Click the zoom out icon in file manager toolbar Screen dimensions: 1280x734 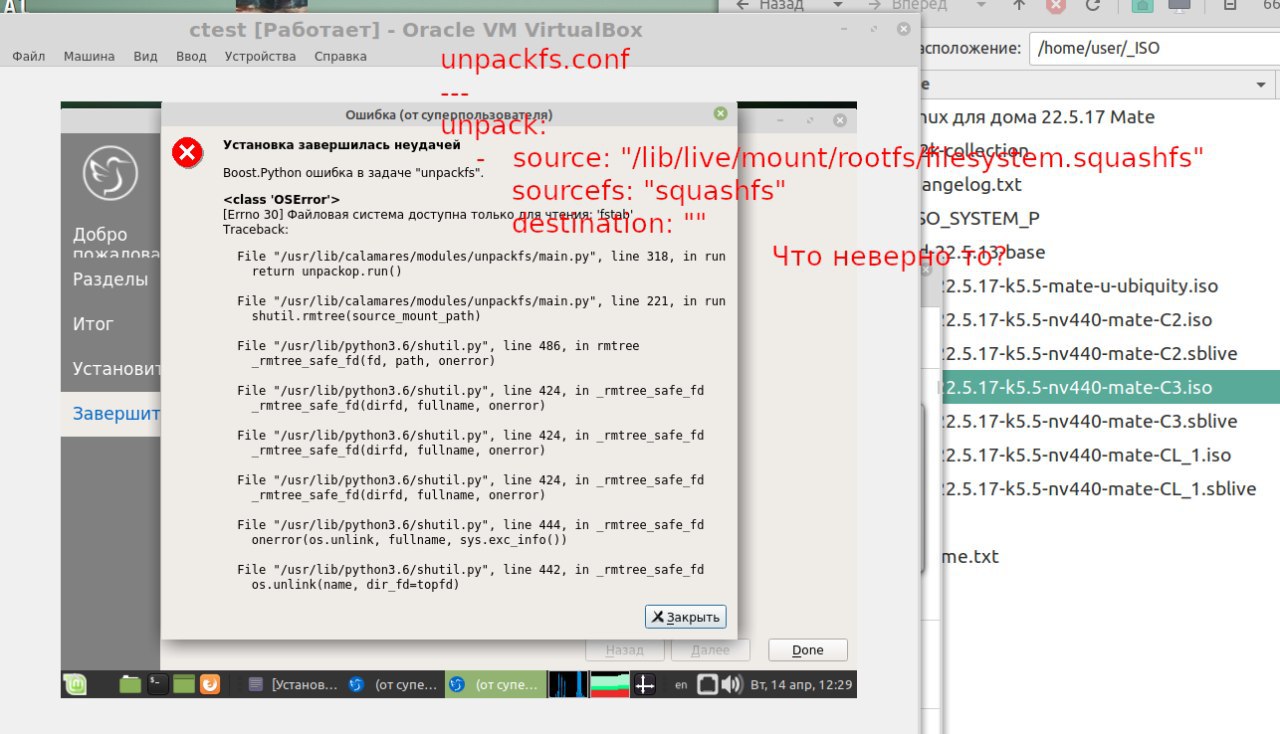pyautogui.click(x=1230, y=5)
